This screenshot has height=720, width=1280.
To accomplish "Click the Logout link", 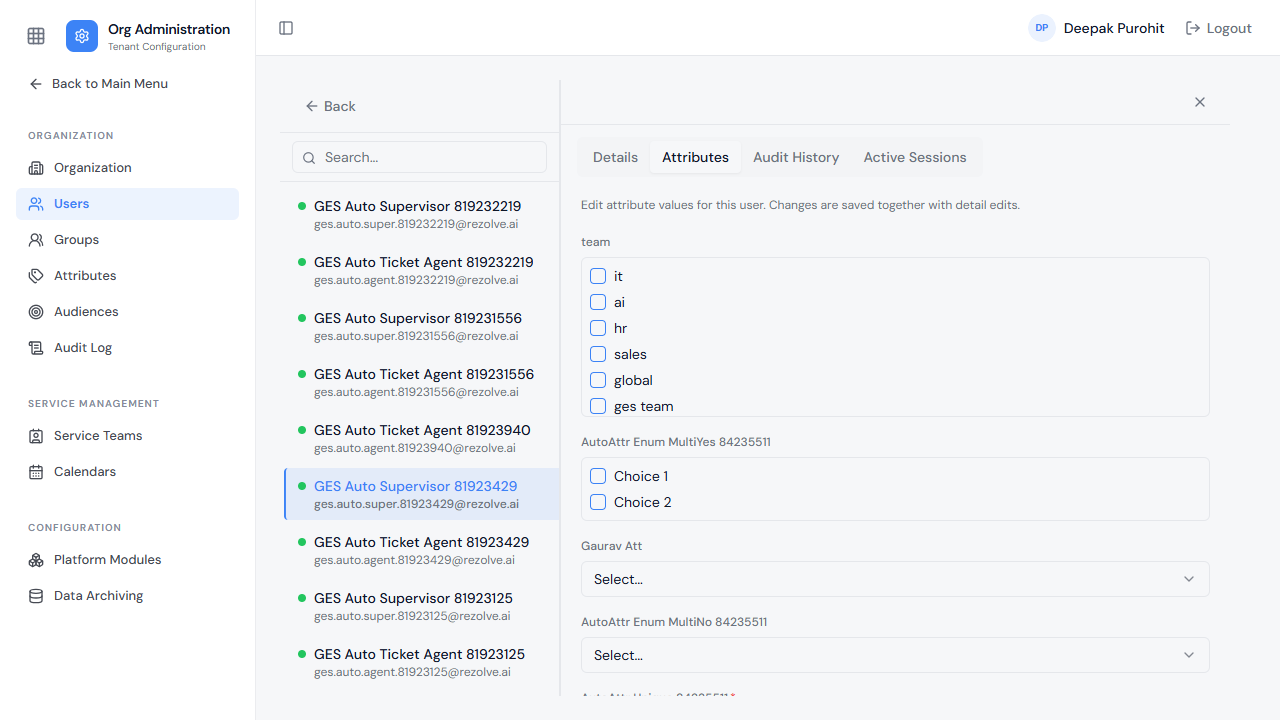I will click(1218, 28).
